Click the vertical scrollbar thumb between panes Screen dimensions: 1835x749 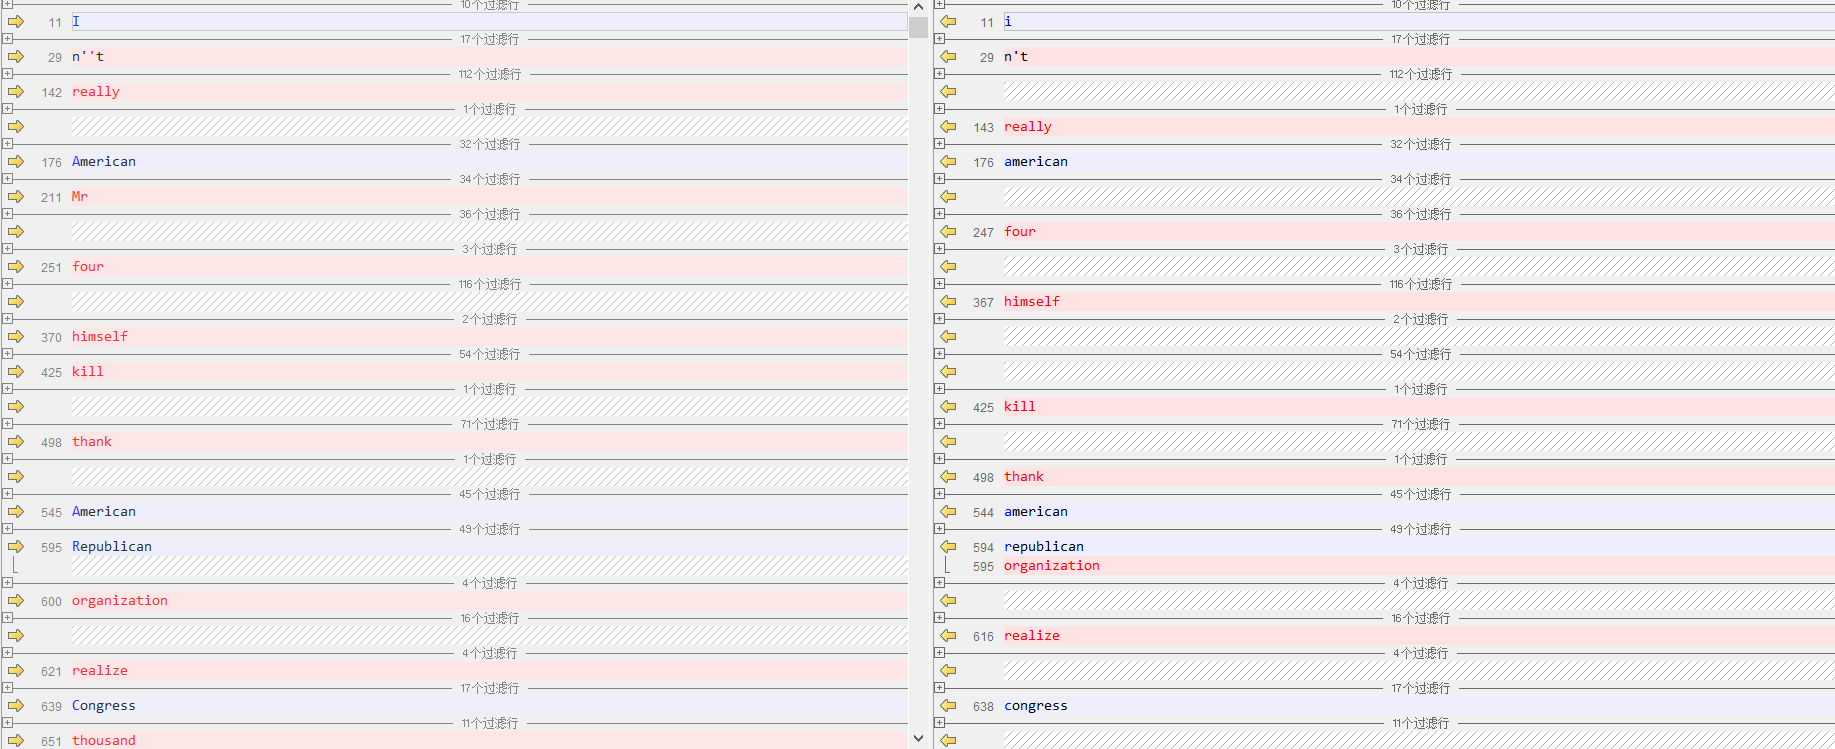point(918,27)
